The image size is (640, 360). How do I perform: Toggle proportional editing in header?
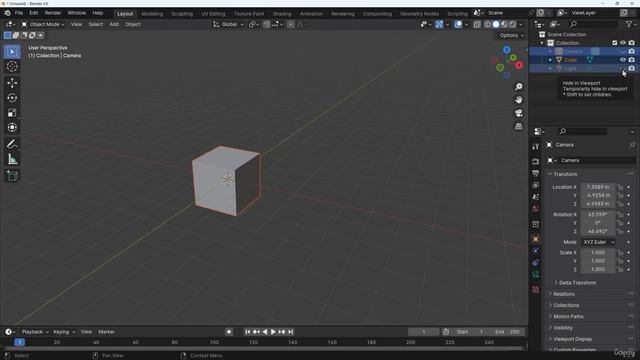pos(291,24)
